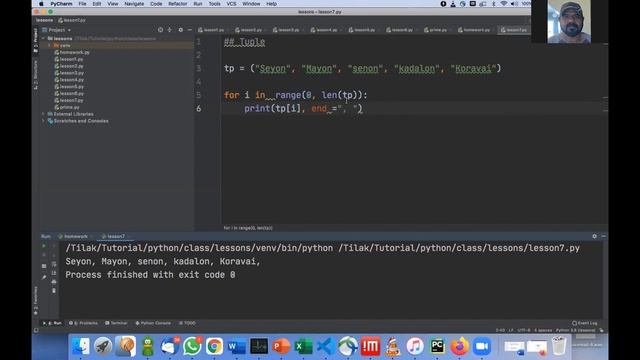This screenshot has width=640, height=360.
Task: Rerun lesson7 with the green run arrow
Action: coord(44,246)
